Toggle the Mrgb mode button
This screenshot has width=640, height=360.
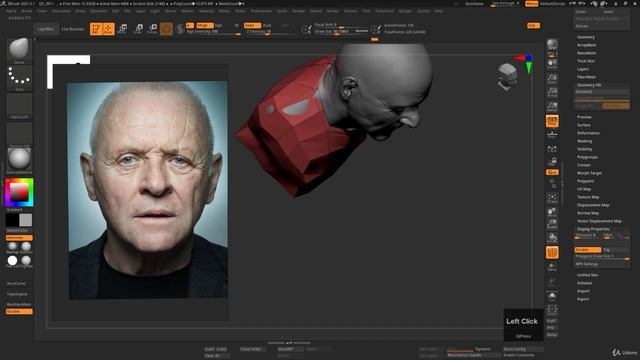204,25
